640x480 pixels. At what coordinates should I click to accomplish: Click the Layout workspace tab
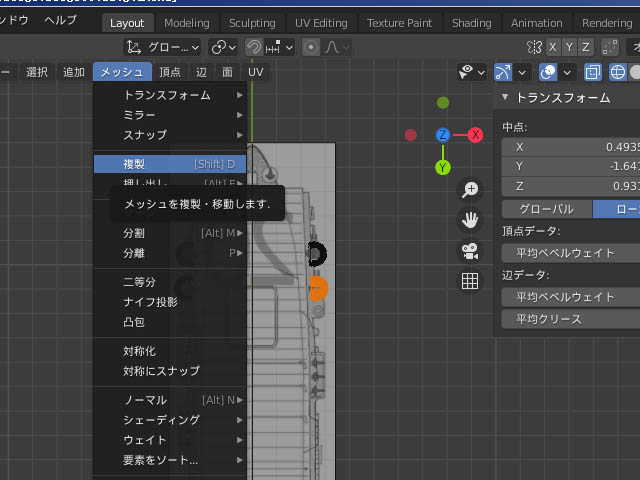click(x=127, y=23)
